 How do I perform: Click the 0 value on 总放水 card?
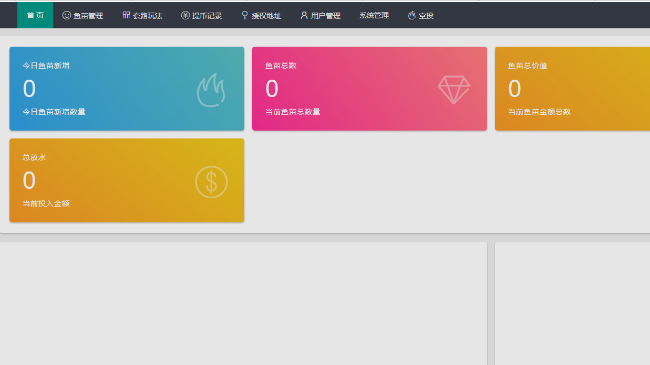29,180
